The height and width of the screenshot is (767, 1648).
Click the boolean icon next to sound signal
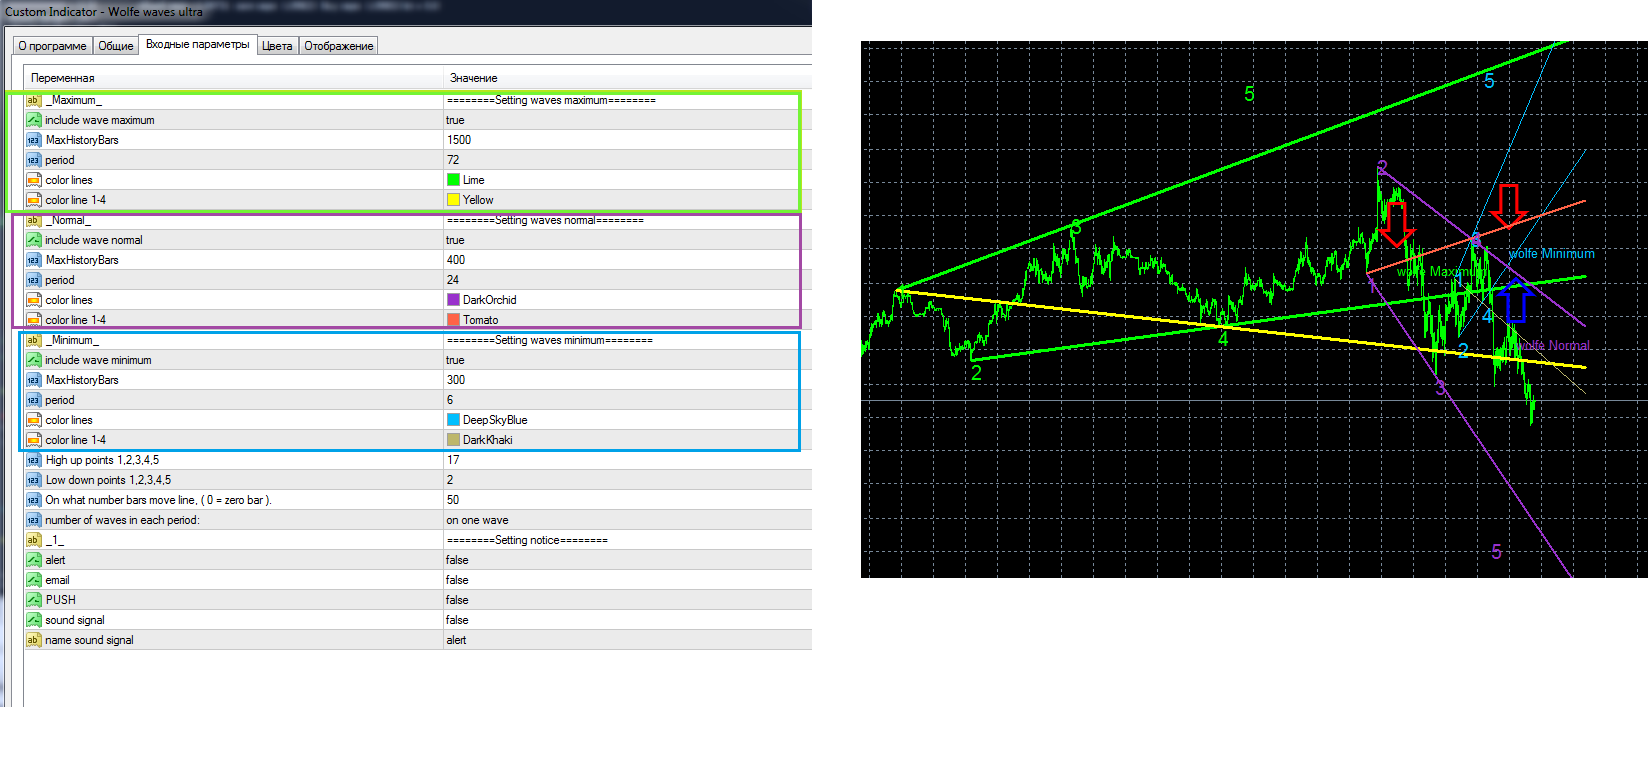coord(33,620)
